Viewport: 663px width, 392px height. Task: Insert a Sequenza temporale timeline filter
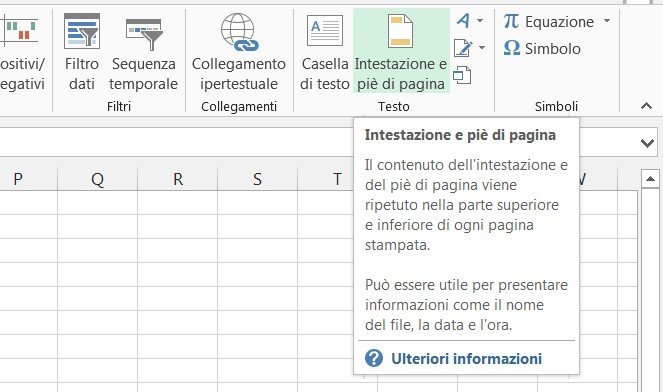[x=143, y=52]
